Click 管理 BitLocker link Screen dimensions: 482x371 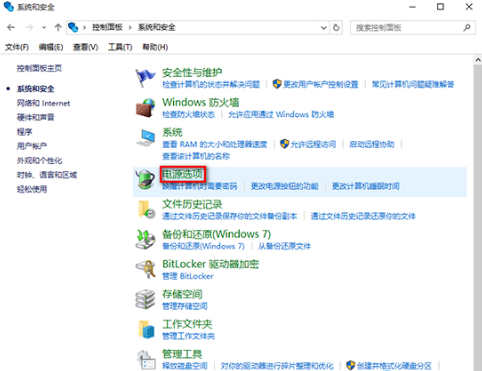188,276
